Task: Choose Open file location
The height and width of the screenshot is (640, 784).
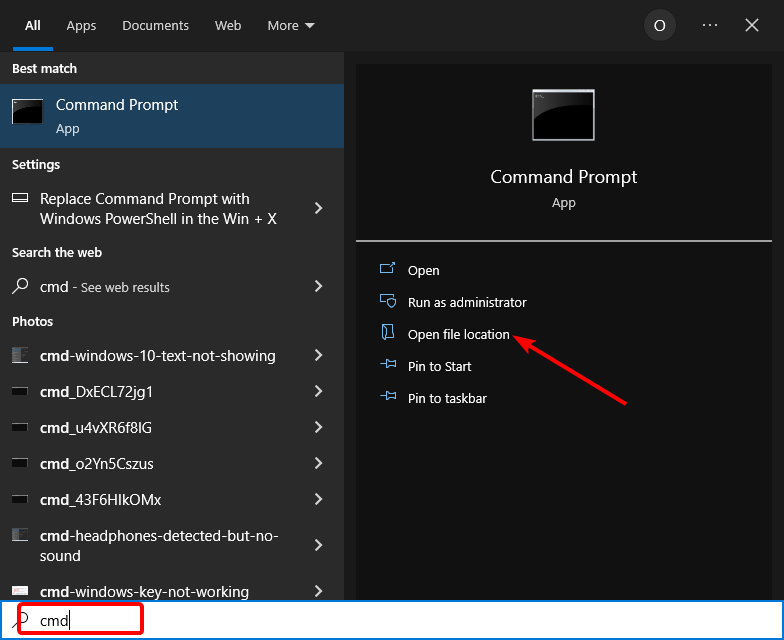Action: pyautogui.click(x=458, y=334)
